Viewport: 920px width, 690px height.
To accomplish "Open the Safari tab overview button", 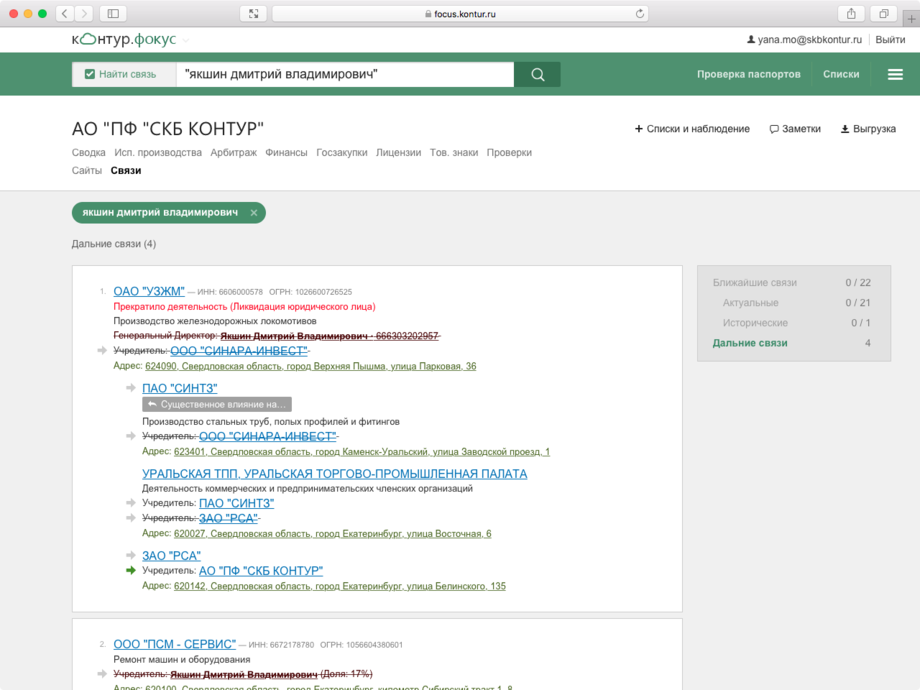I will [884, 13].
